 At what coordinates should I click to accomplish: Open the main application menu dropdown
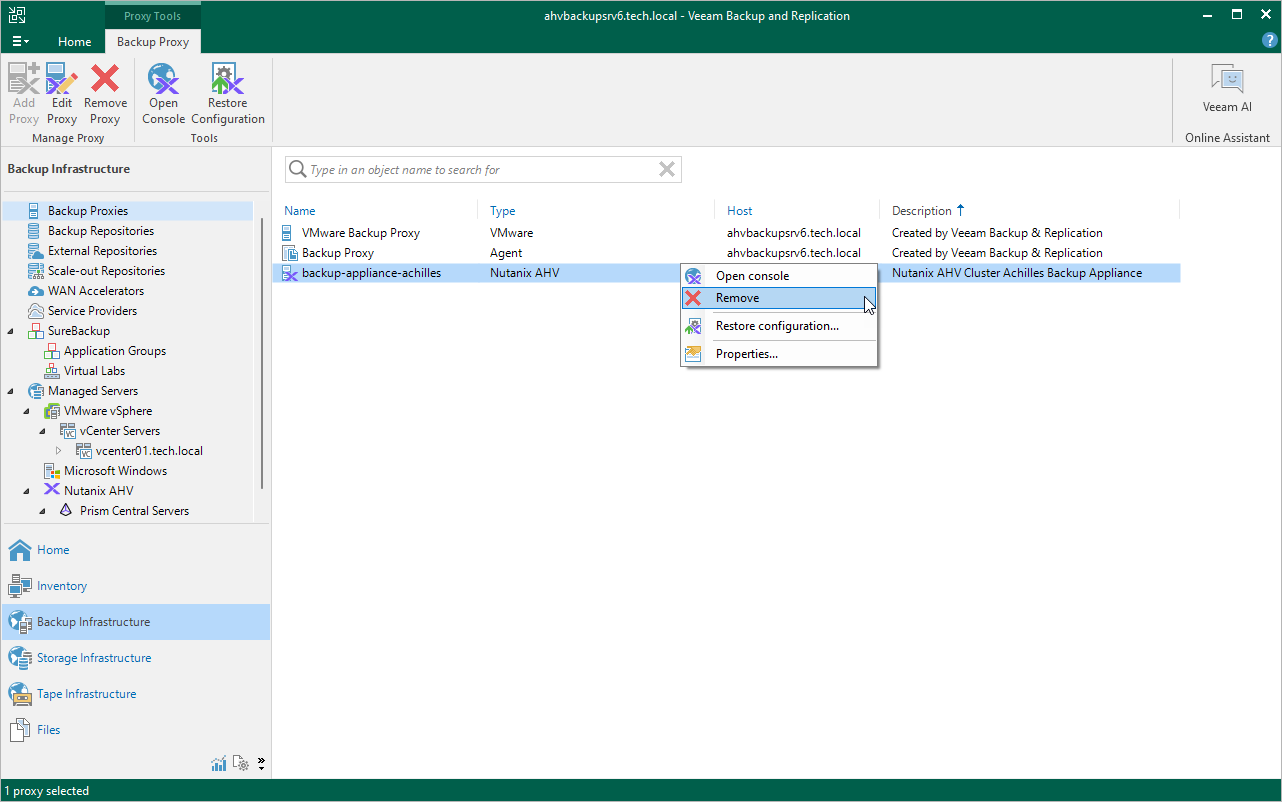tap(20, 42)
